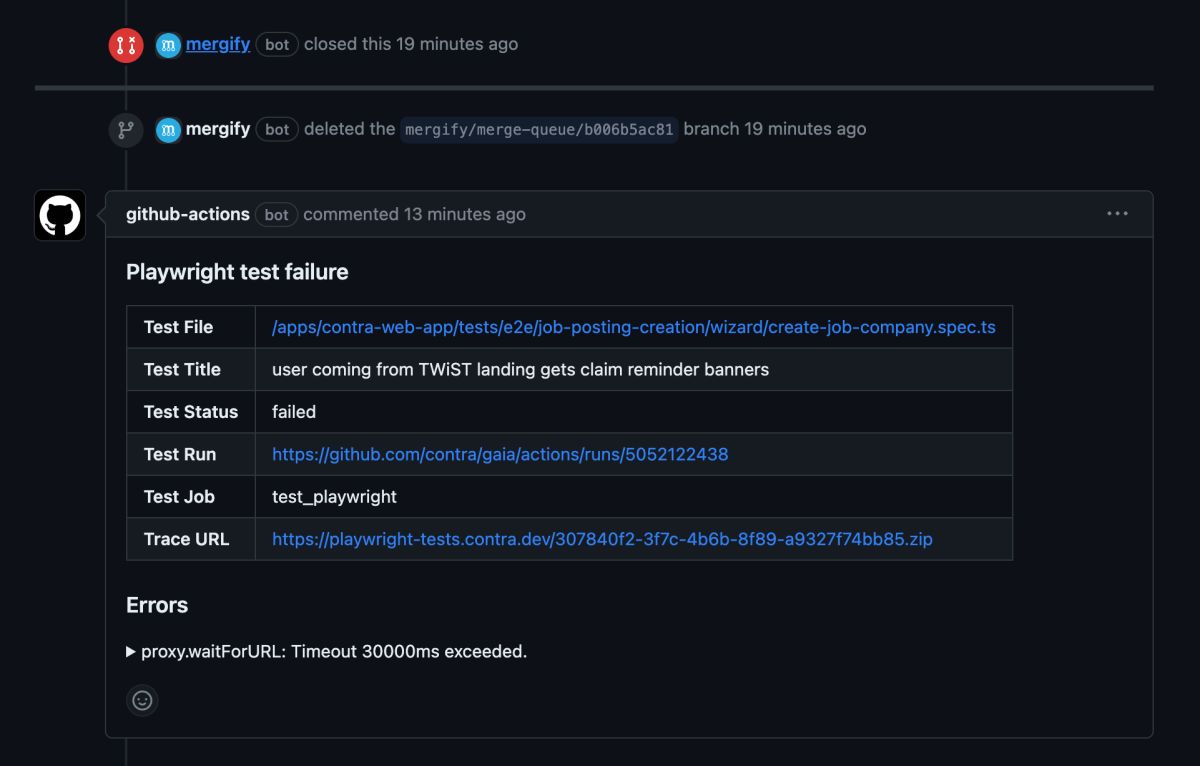Click the "Playwright test failure" heading

237,272
